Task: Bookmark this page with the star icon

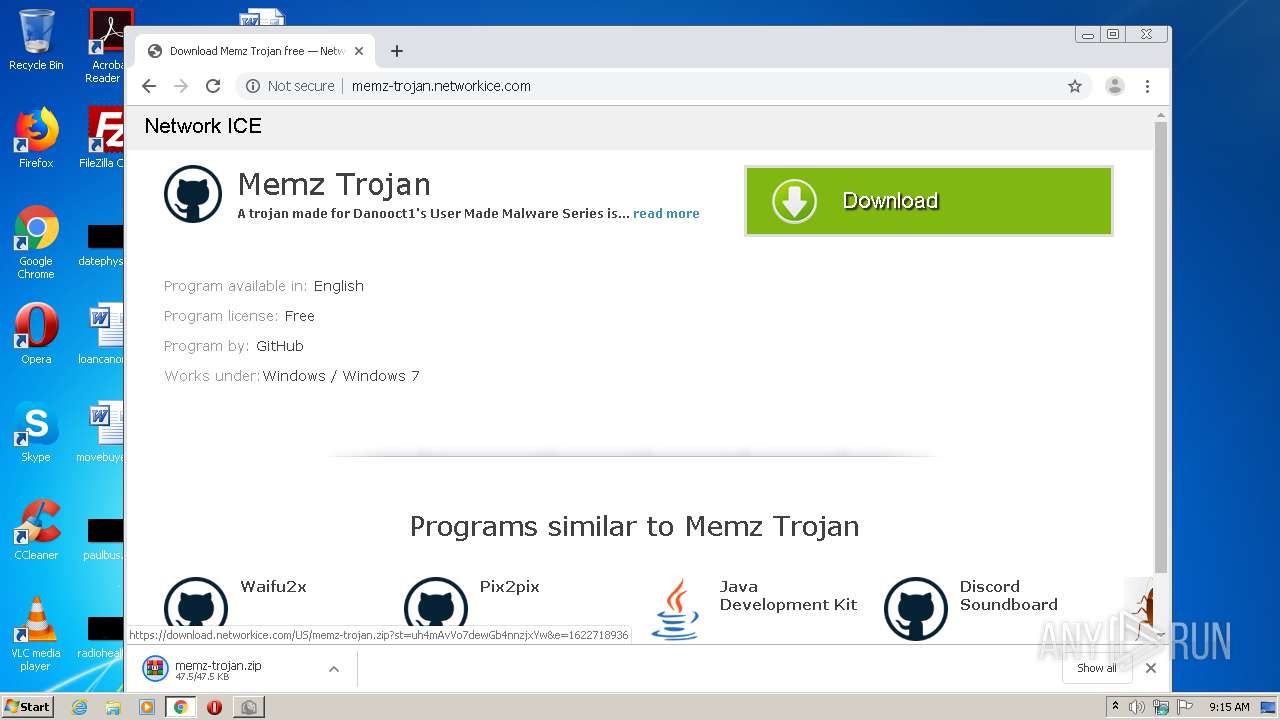Action: pos(1075,86)
